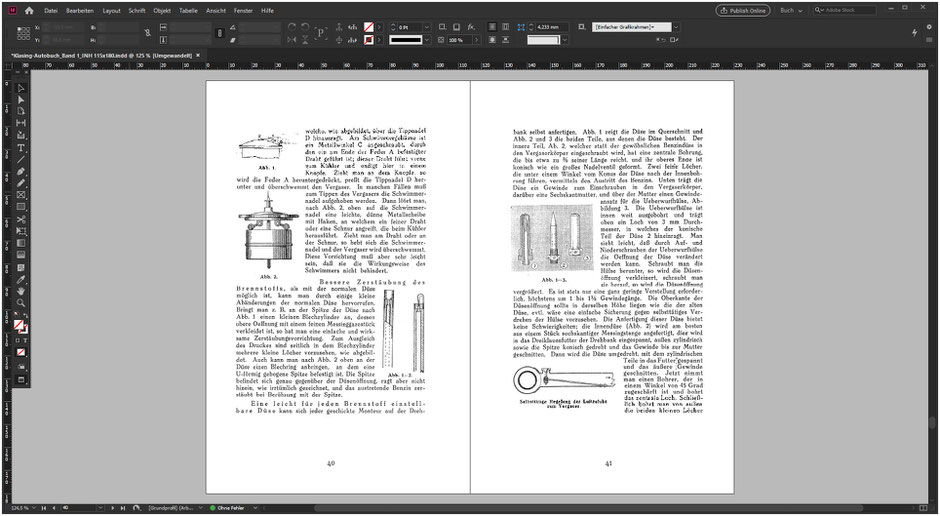Image resolution: width=940 pixels, height=516 pixels.
Task: Click the fill color swatch in control bar
Action: tap(369, 28)
